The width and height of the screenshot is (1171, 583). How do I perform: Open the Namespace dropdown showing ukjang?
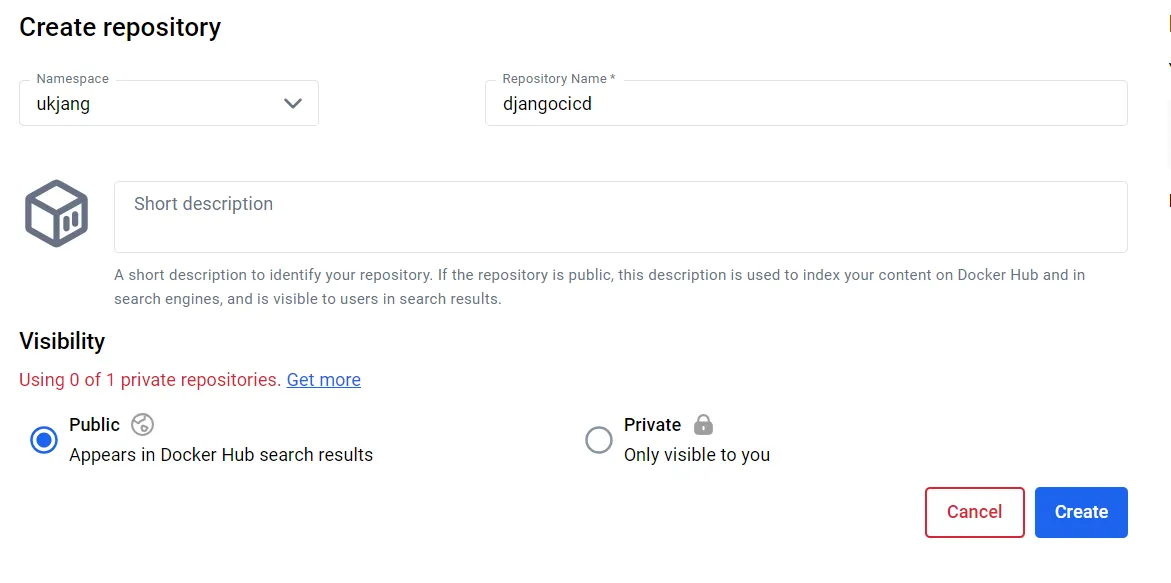pos(169,103)
